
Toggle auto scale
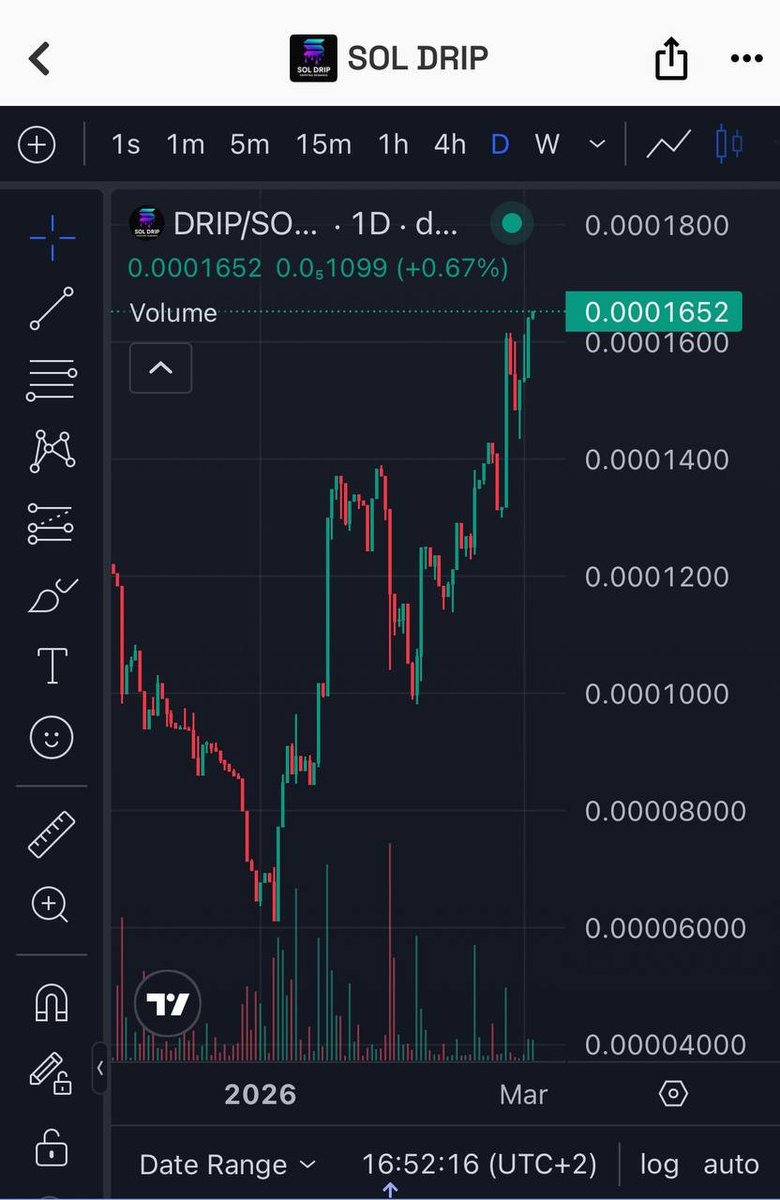731,1165
